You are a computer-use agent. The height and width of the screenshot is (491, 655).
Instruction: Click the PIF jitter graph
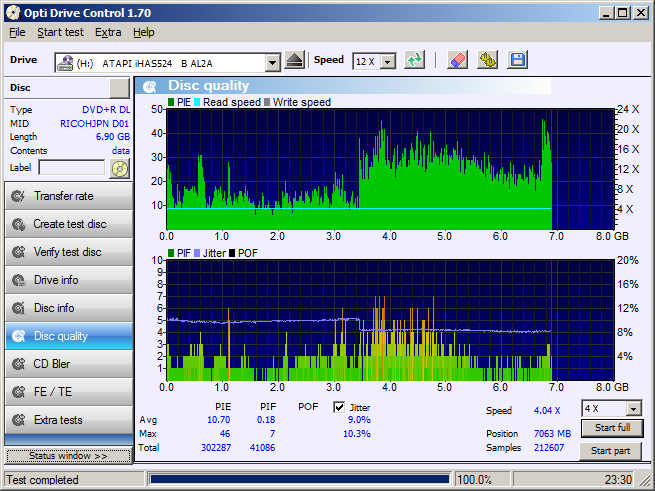(390, 321)
